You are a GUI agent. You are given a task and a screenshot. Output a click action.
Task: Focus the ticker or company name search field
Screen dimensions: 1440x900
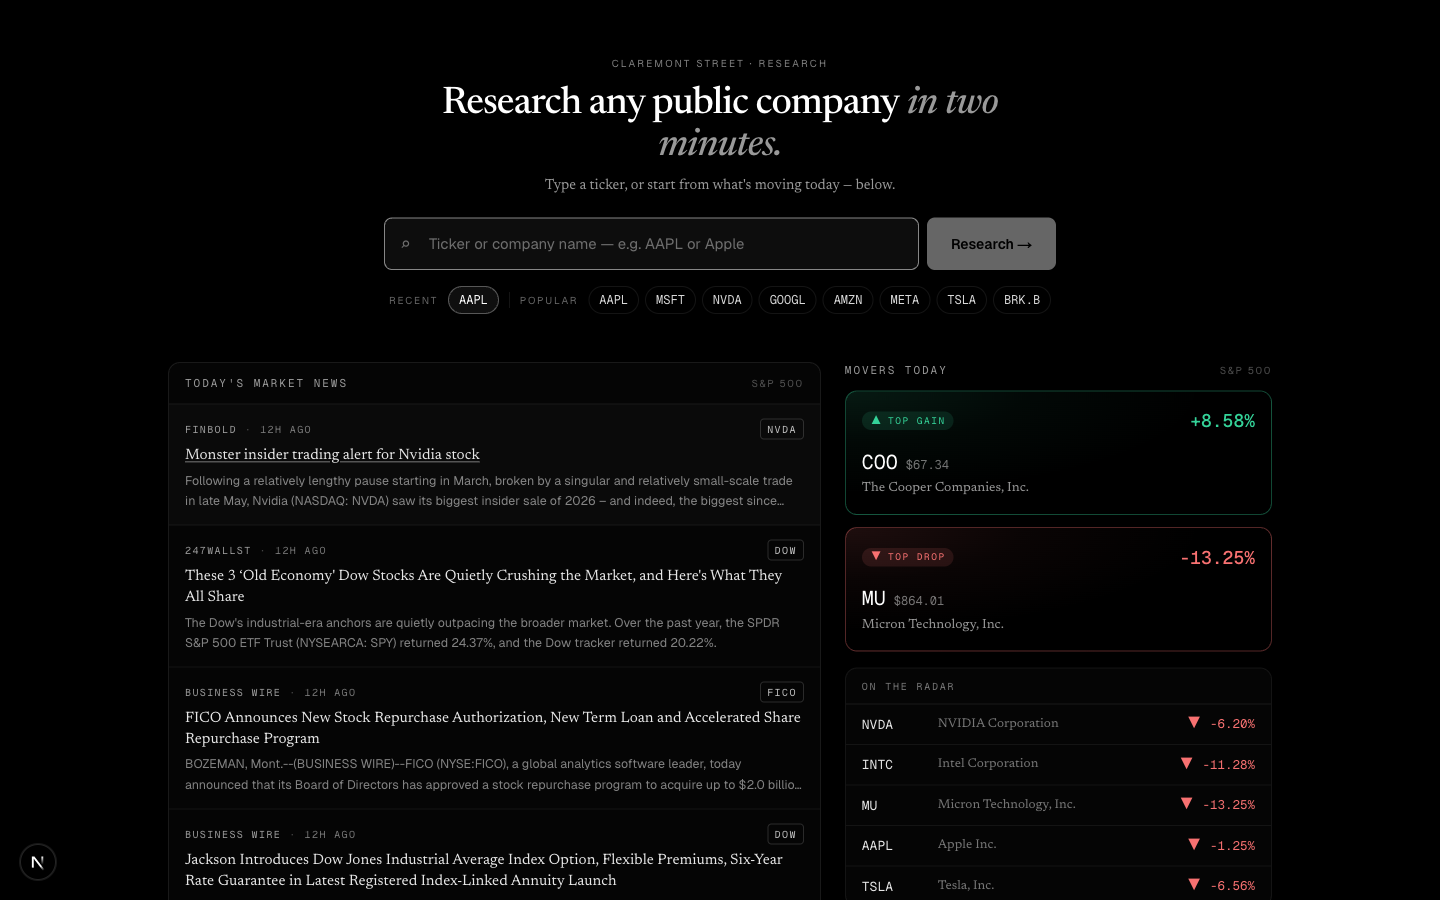pos(651,244)
